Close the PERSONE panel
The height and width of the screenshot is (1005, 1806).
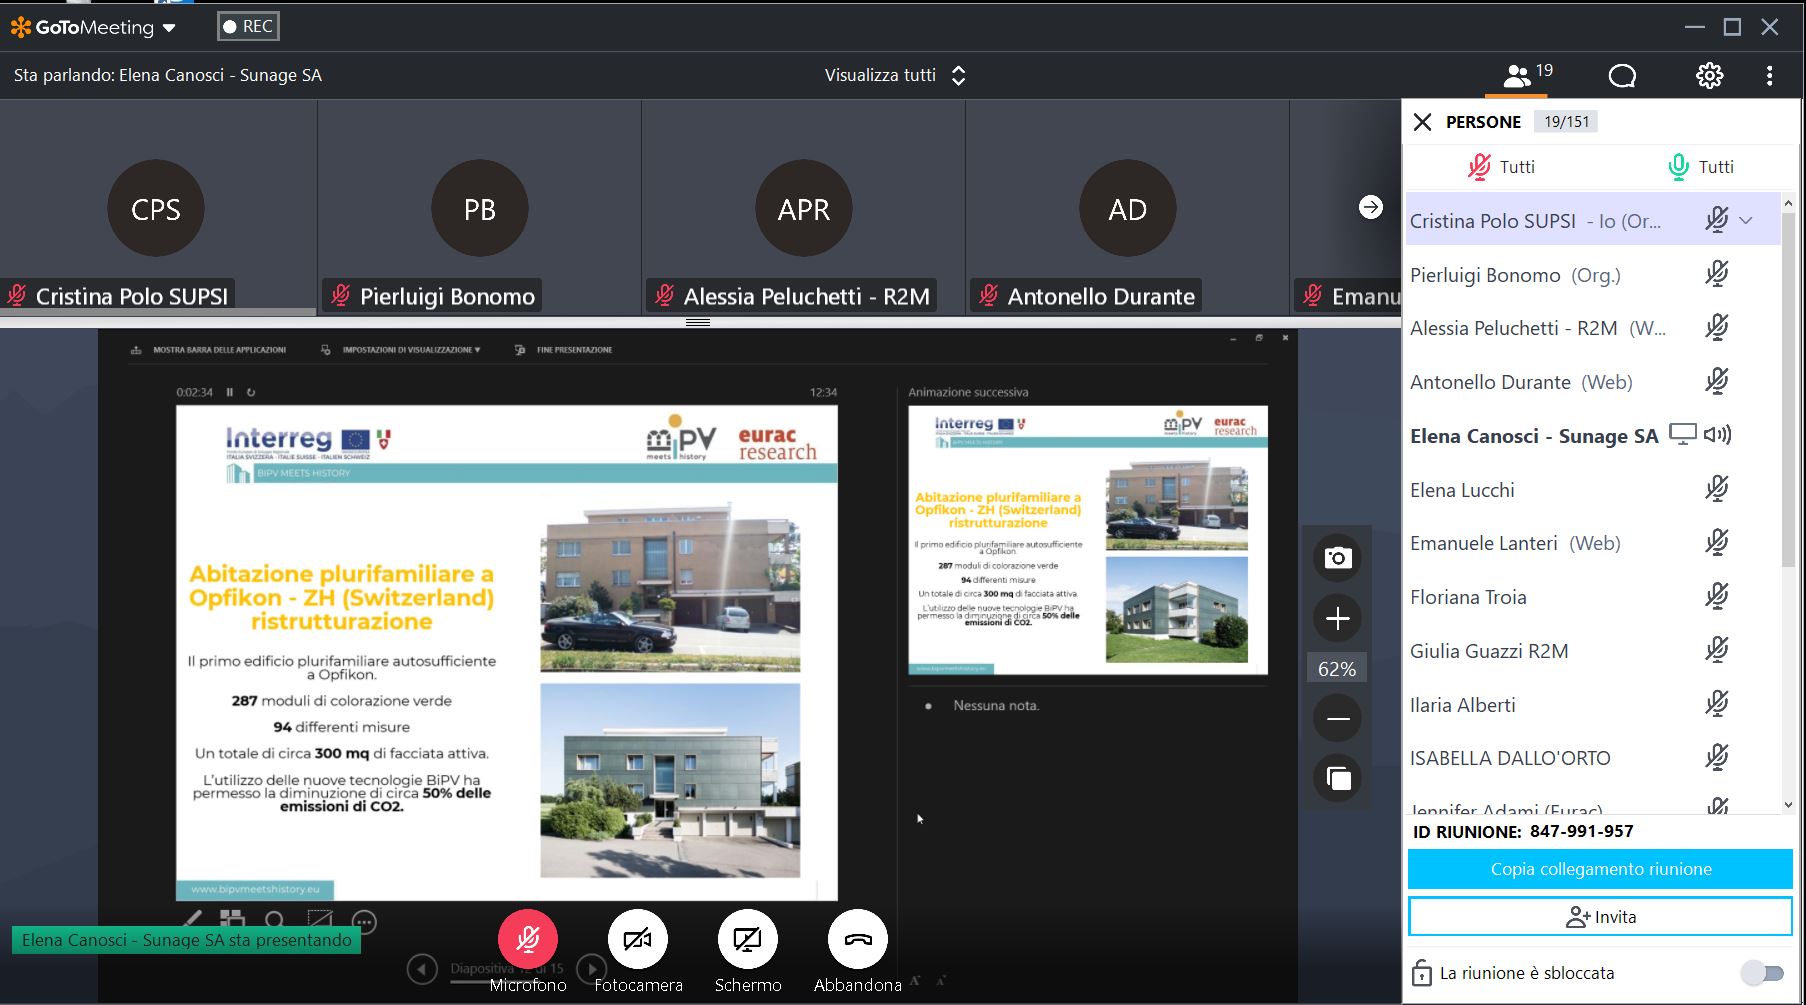(x=1422, y=122)
